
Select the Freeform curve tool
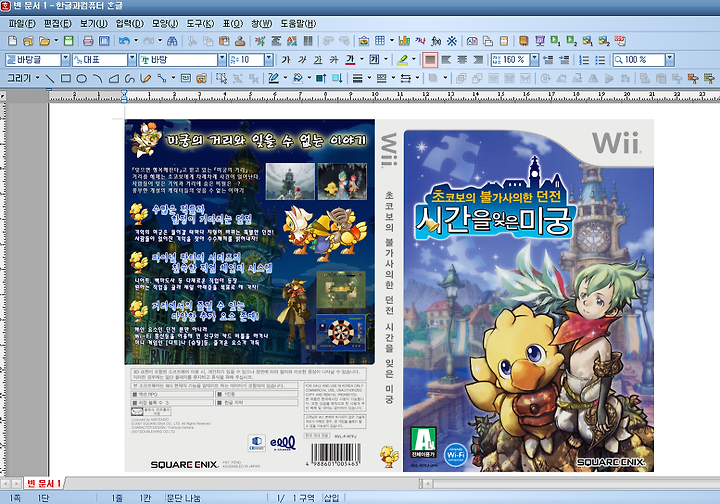pos(129,78)
